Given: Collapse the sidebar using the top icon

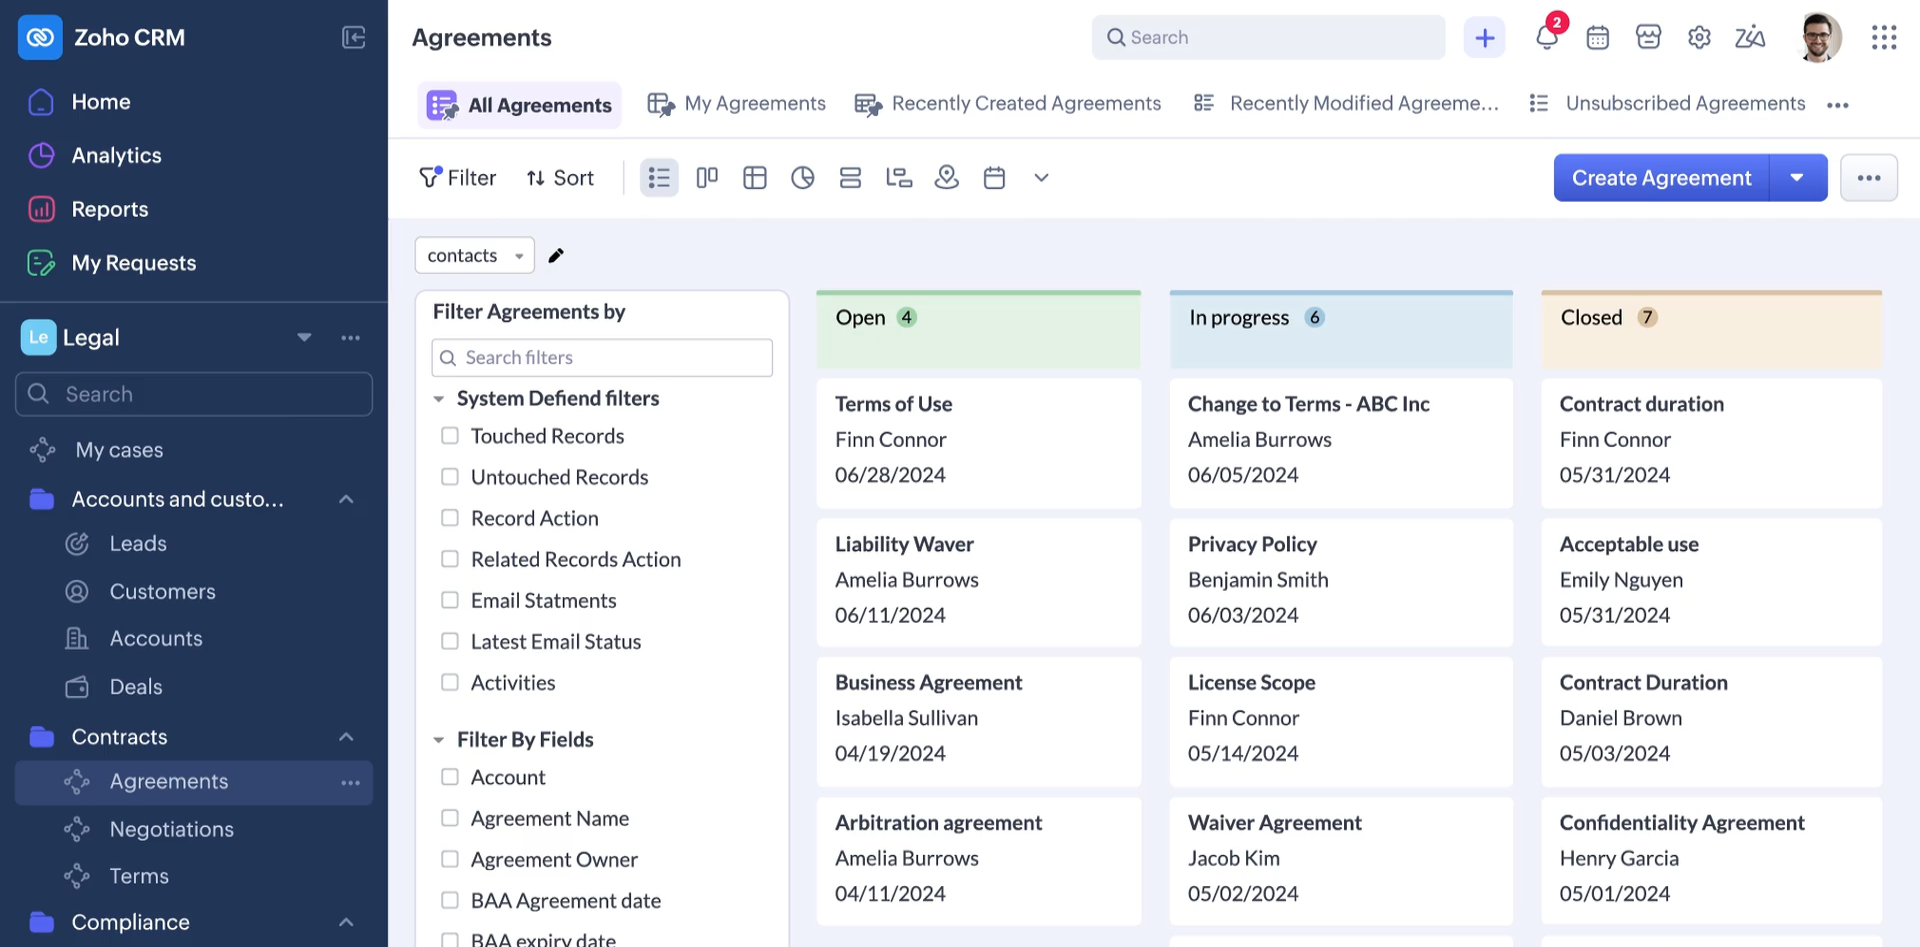Looking at the screenshot, I should pyautogui.click(x=353, y=37).
